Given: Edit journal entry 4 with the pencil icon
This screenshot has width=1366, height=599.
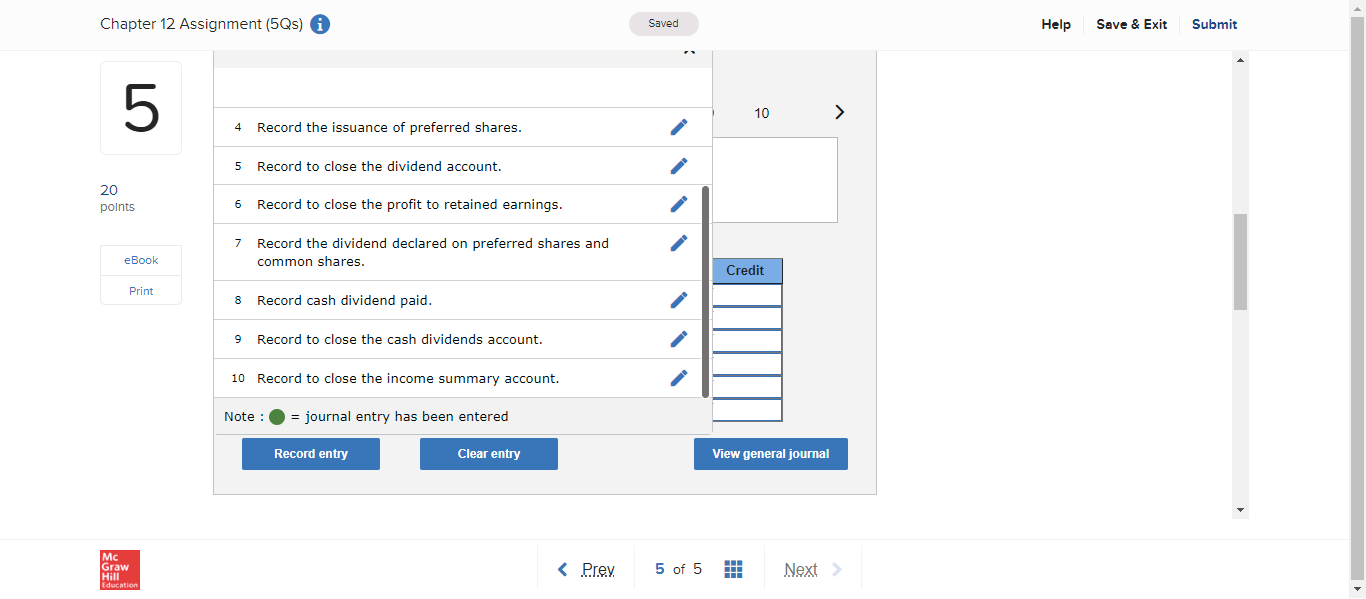Looking at the screenshot, I should [679, 127].
